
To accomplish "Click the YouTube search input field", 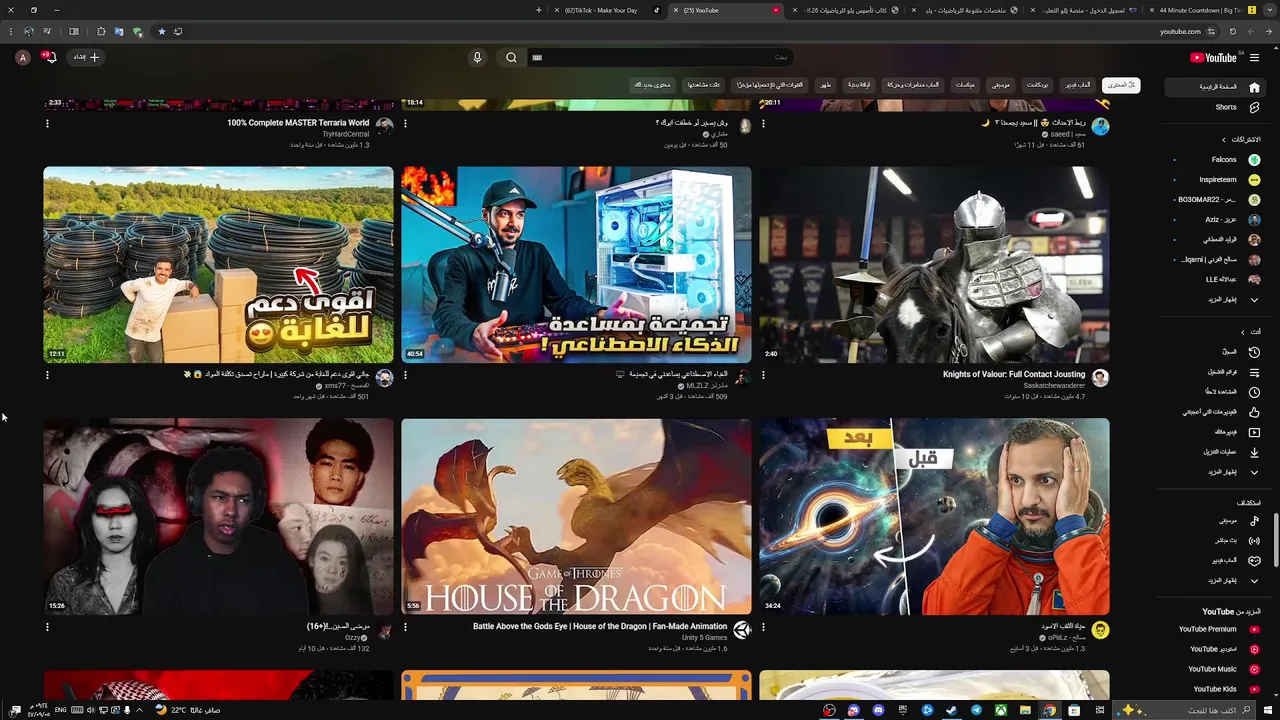I will click(x=660, y=58).
